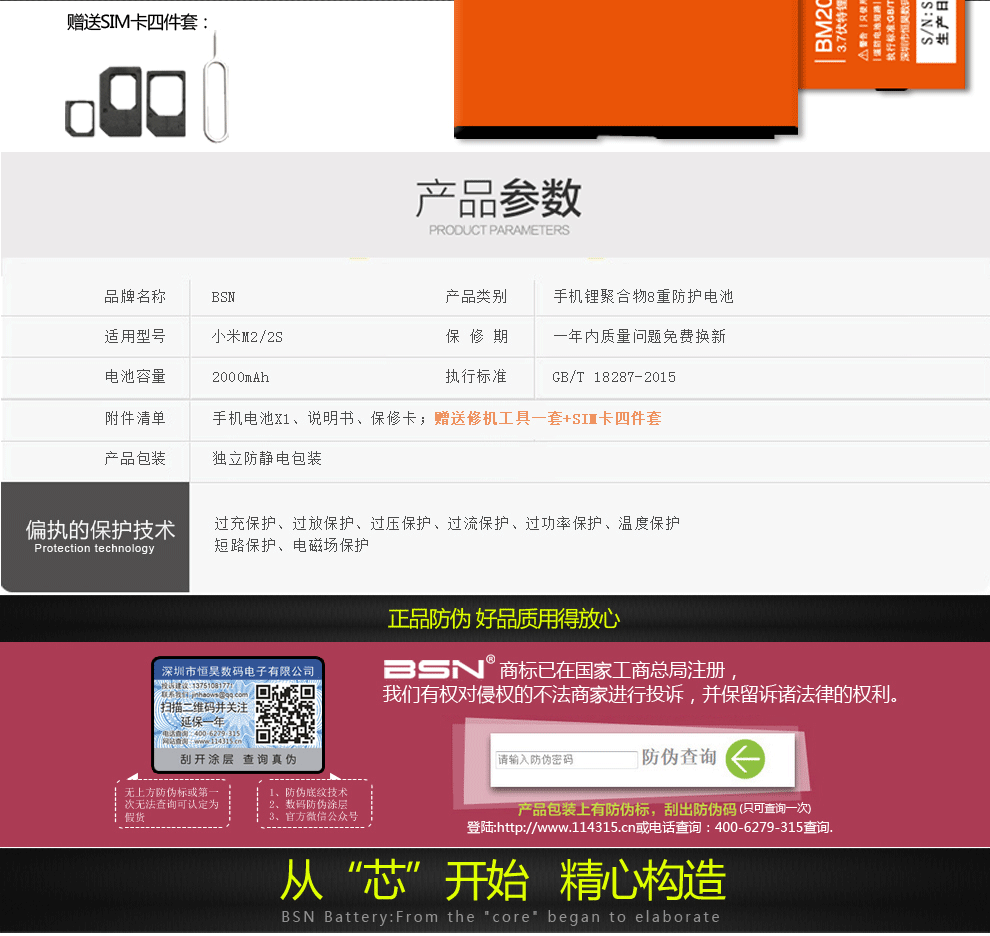
Task: Click the QR code on anti-counterfeit label
Action: pyautogui.click(x=285, y=714)
